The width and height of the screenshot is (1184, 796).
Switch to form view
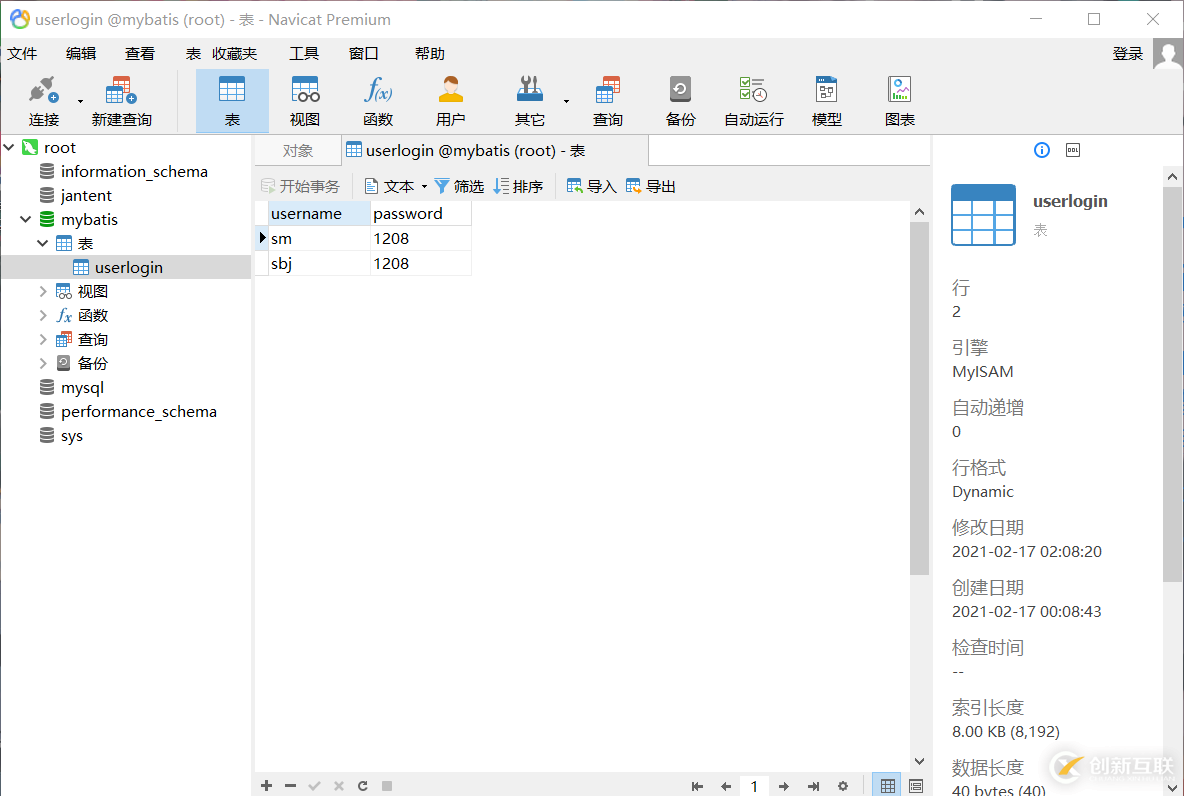click(916, 786)
